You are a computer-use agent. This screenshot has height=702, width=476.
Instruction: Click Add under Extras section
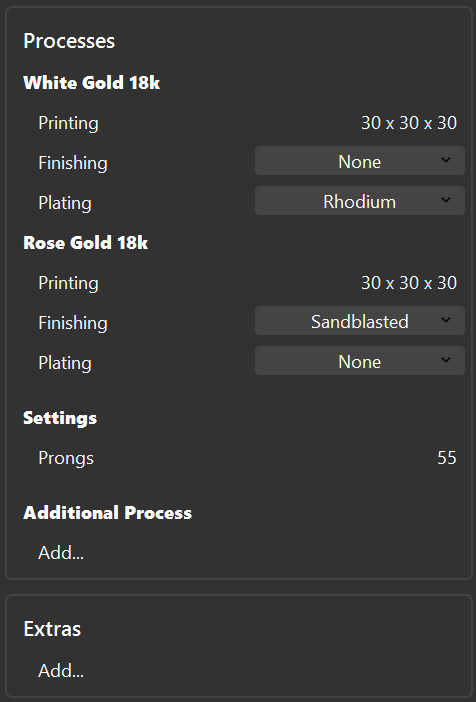61,671
